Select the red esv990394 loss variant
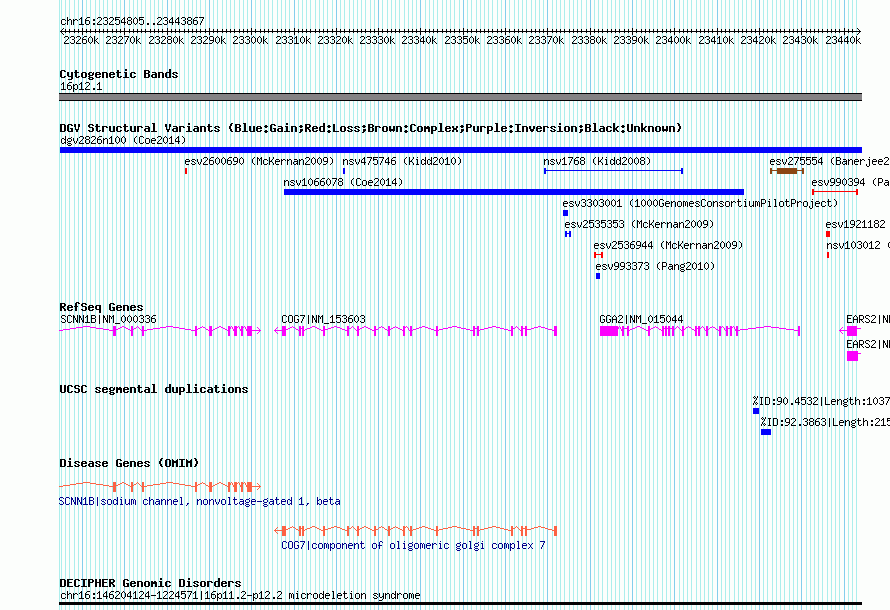The image size is (890, 610). pyautogui.click(x=834, y=192)
